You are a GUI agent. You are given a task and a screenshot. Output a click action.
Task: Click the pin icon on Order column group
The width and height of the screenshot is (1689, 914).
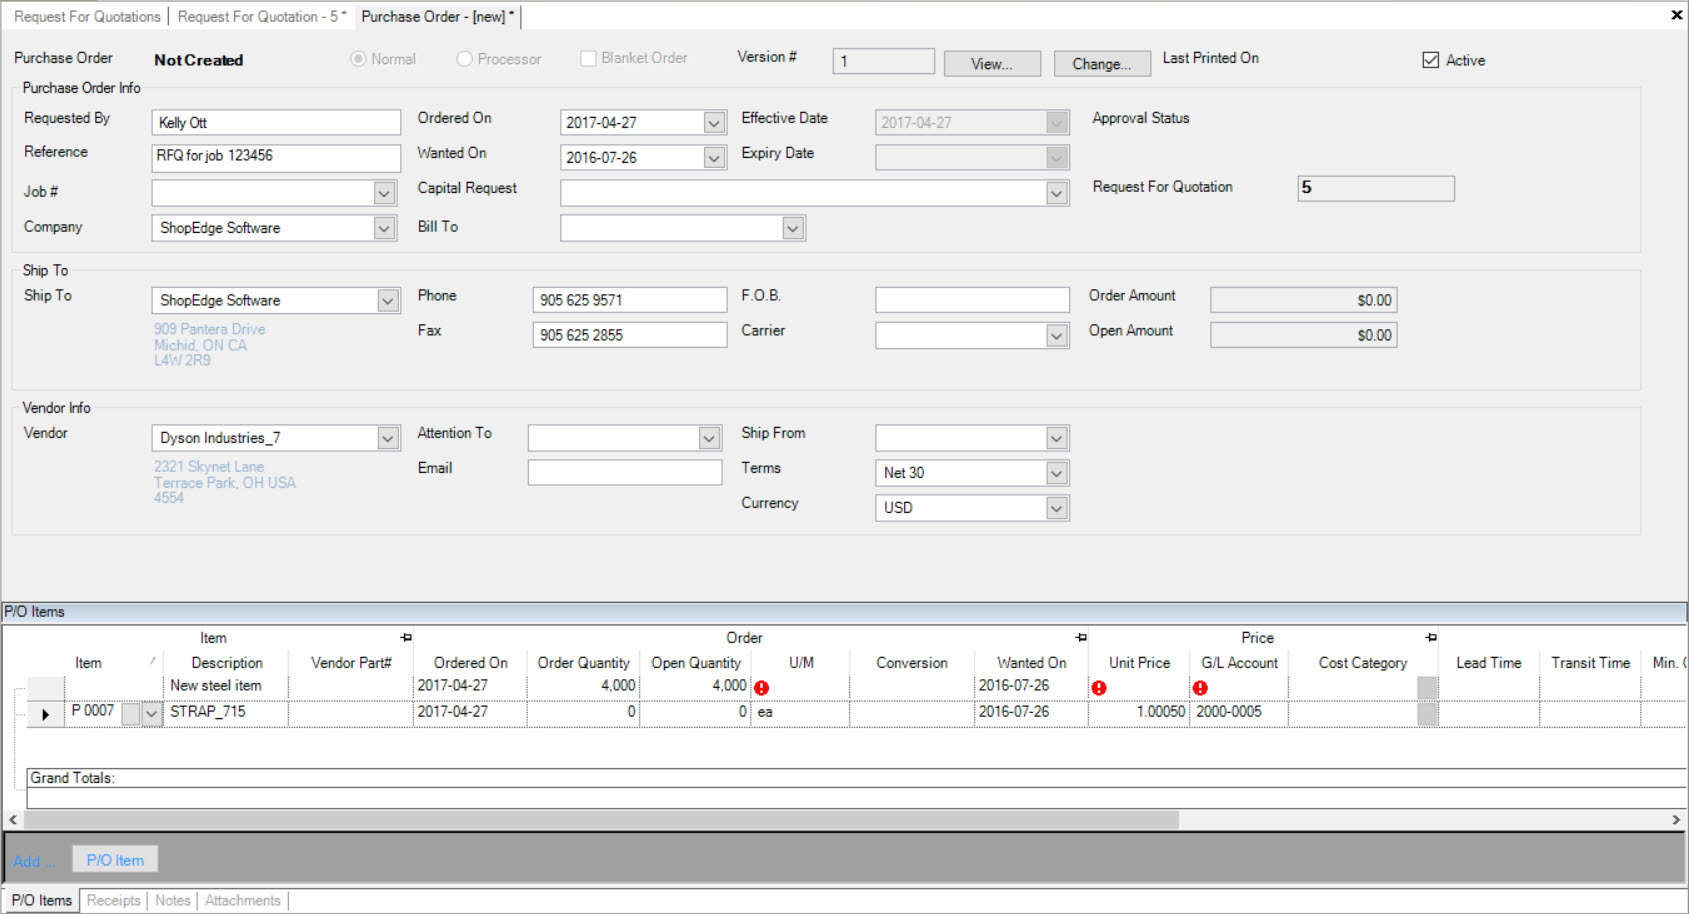click(x=1081, y=637)
